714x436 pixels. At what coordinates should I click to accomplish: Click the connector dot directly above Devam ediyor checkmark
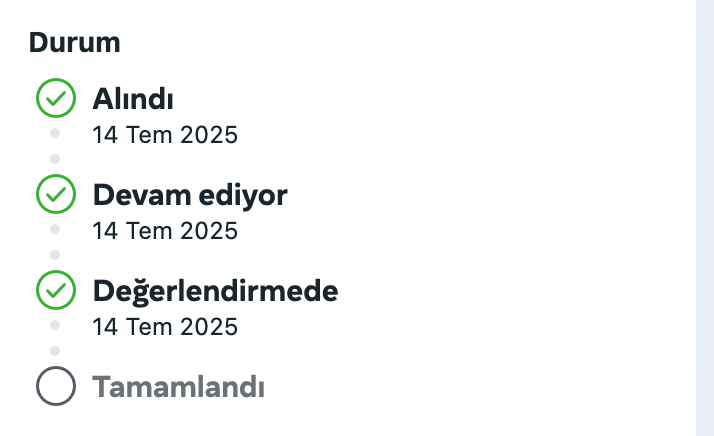55,159
